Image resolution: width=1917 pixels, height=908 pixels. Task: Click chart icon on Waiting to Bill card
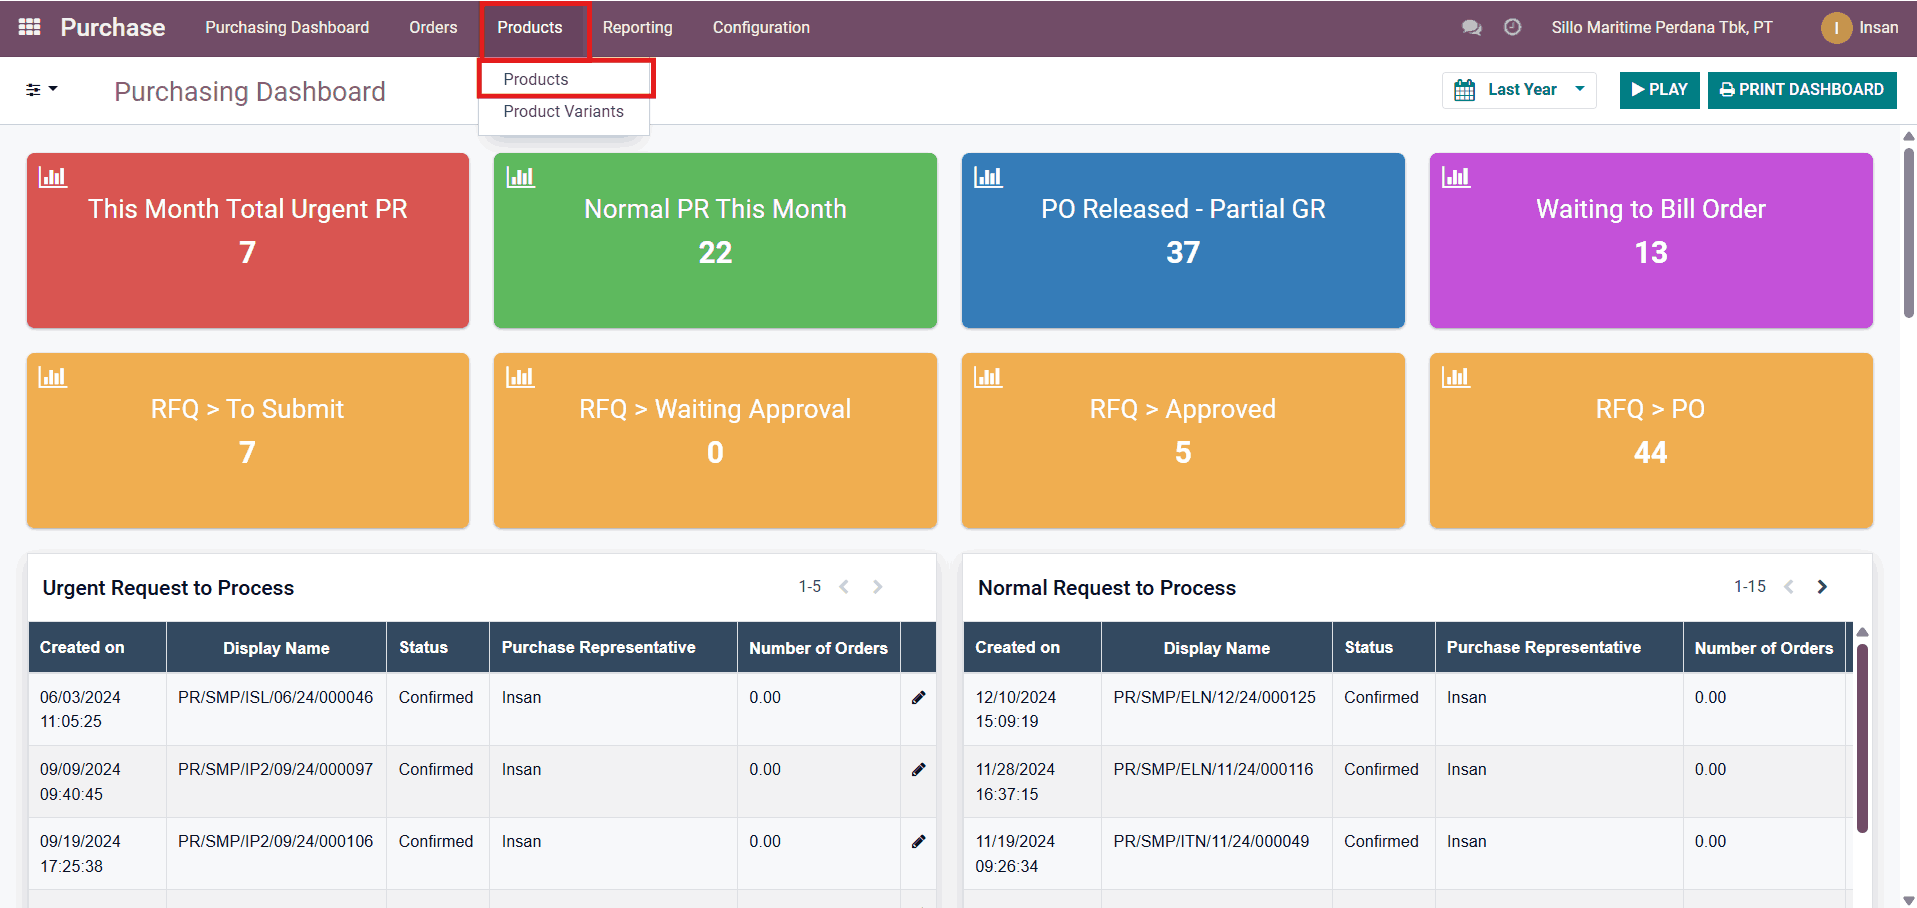pyautogui.click(x=1455, y=178)
